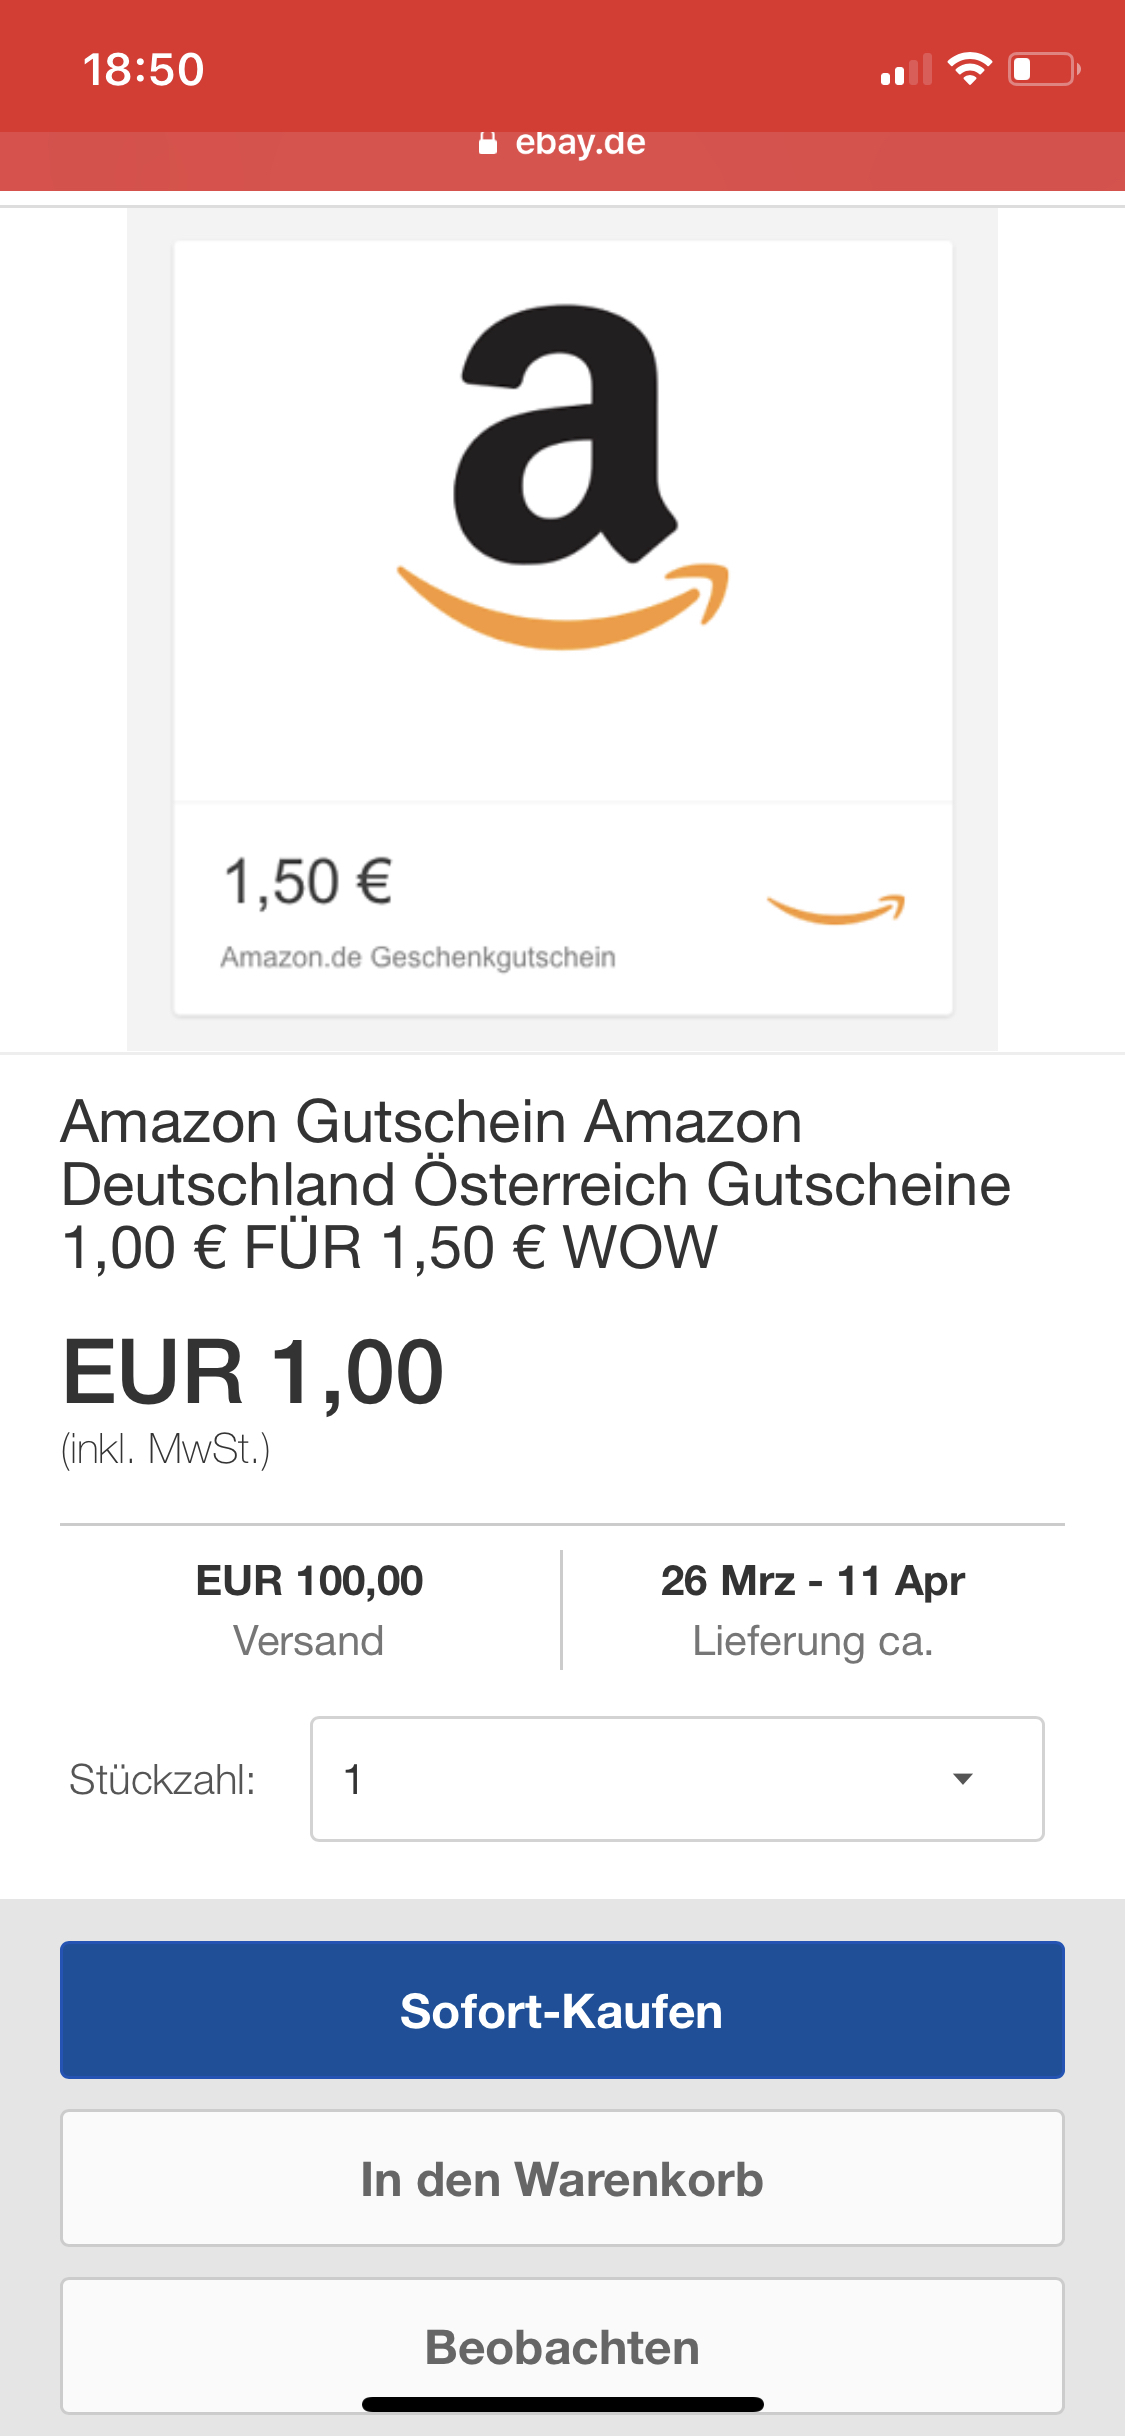Tap the Amazon.de Geschenkgutschein caption

point(418,957)
